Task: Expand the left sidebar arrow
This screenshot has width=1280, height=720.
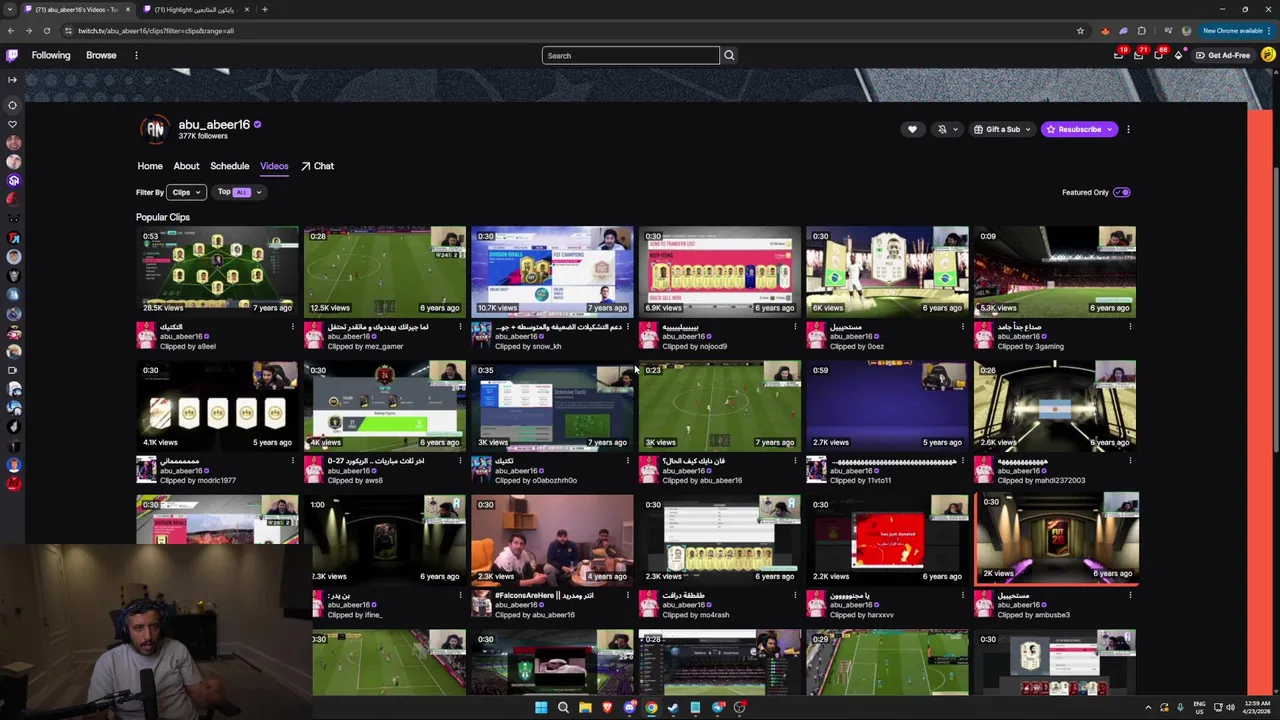Action: [12, 79]
